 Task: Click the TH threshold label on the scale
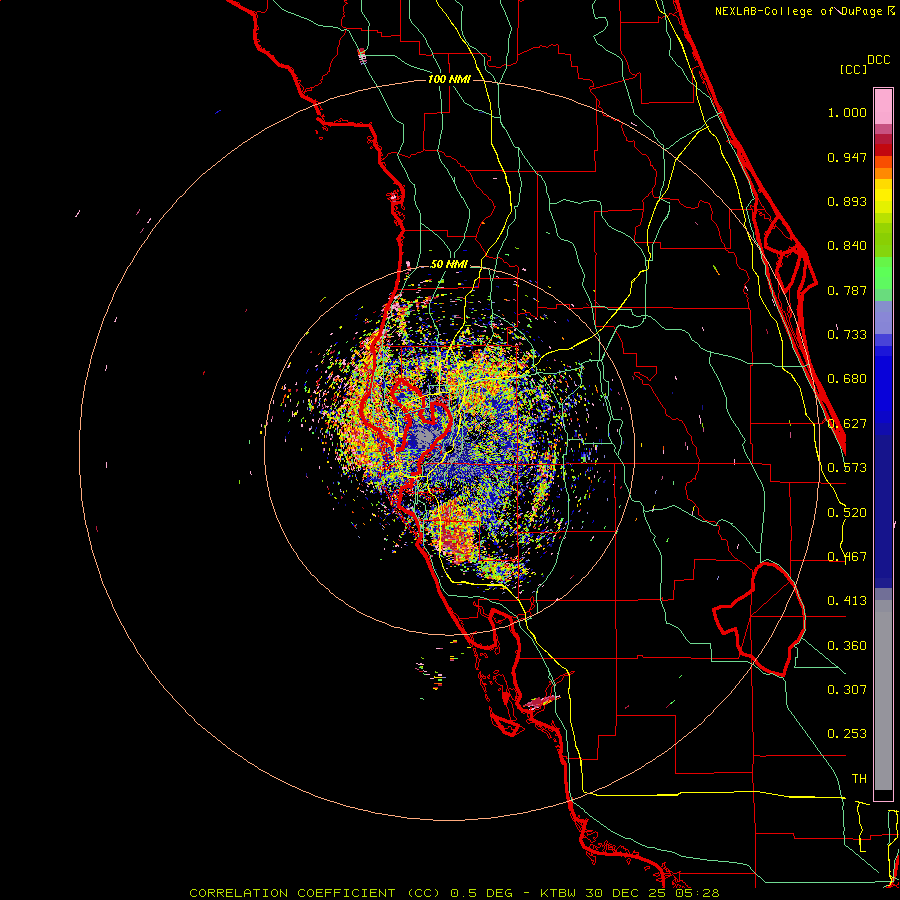click(x=859, y=779)
